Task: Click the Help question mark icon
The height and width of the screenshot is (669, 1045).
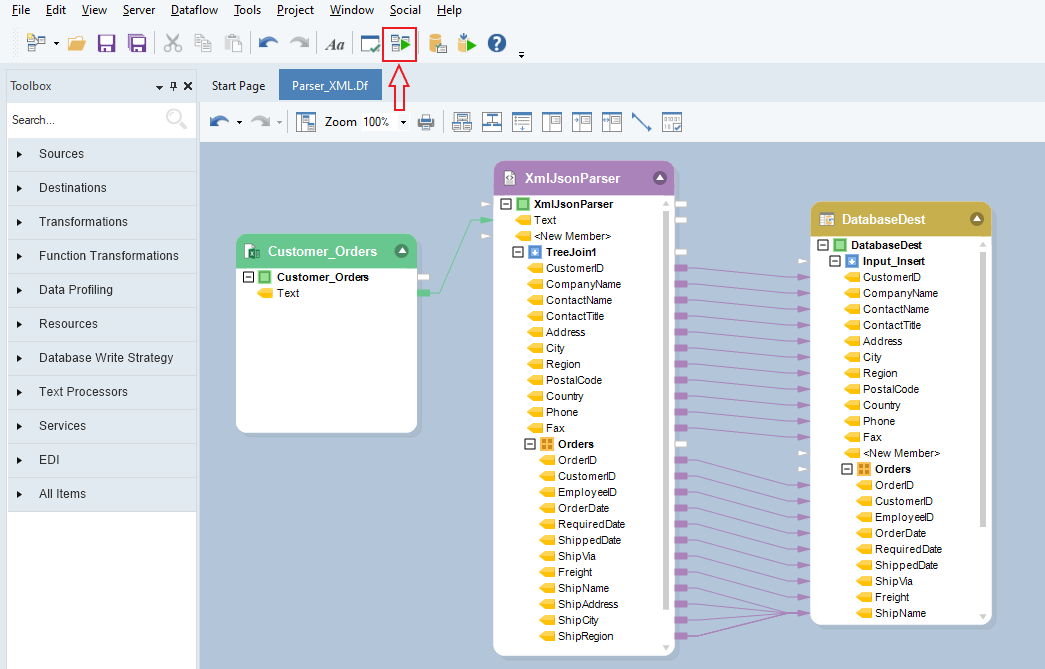Action: (x=496, y=44)
